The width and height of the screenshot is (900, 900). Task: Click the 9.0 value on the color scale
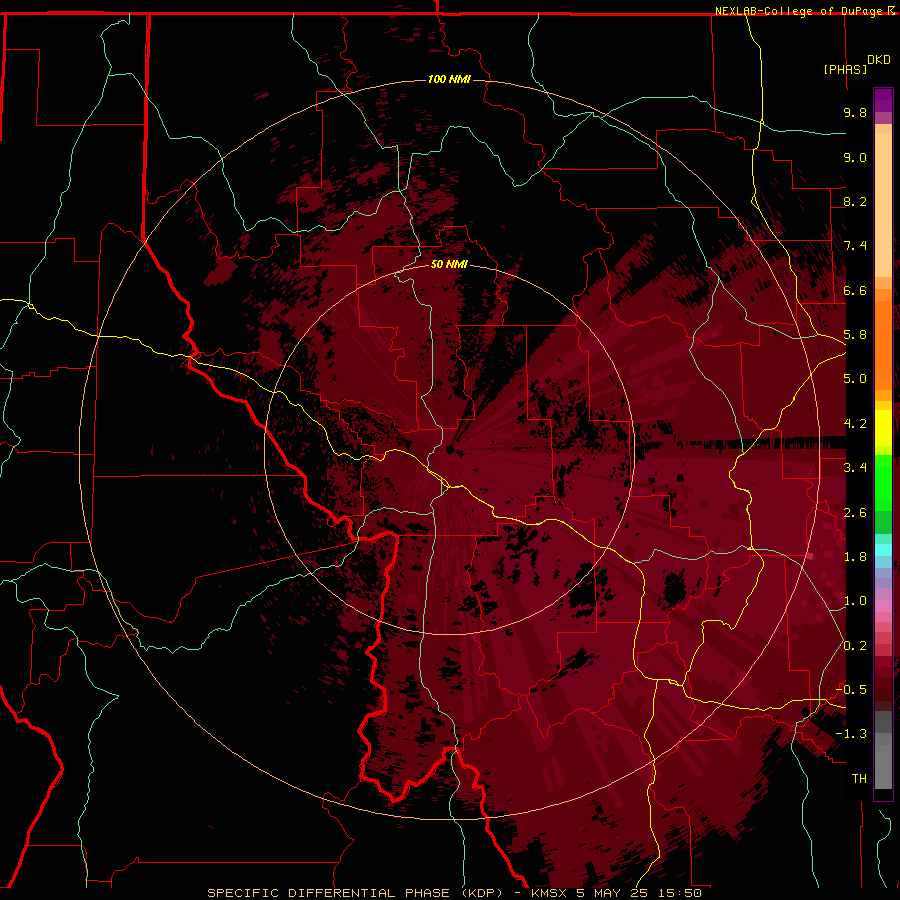click(x=855, y=157)
